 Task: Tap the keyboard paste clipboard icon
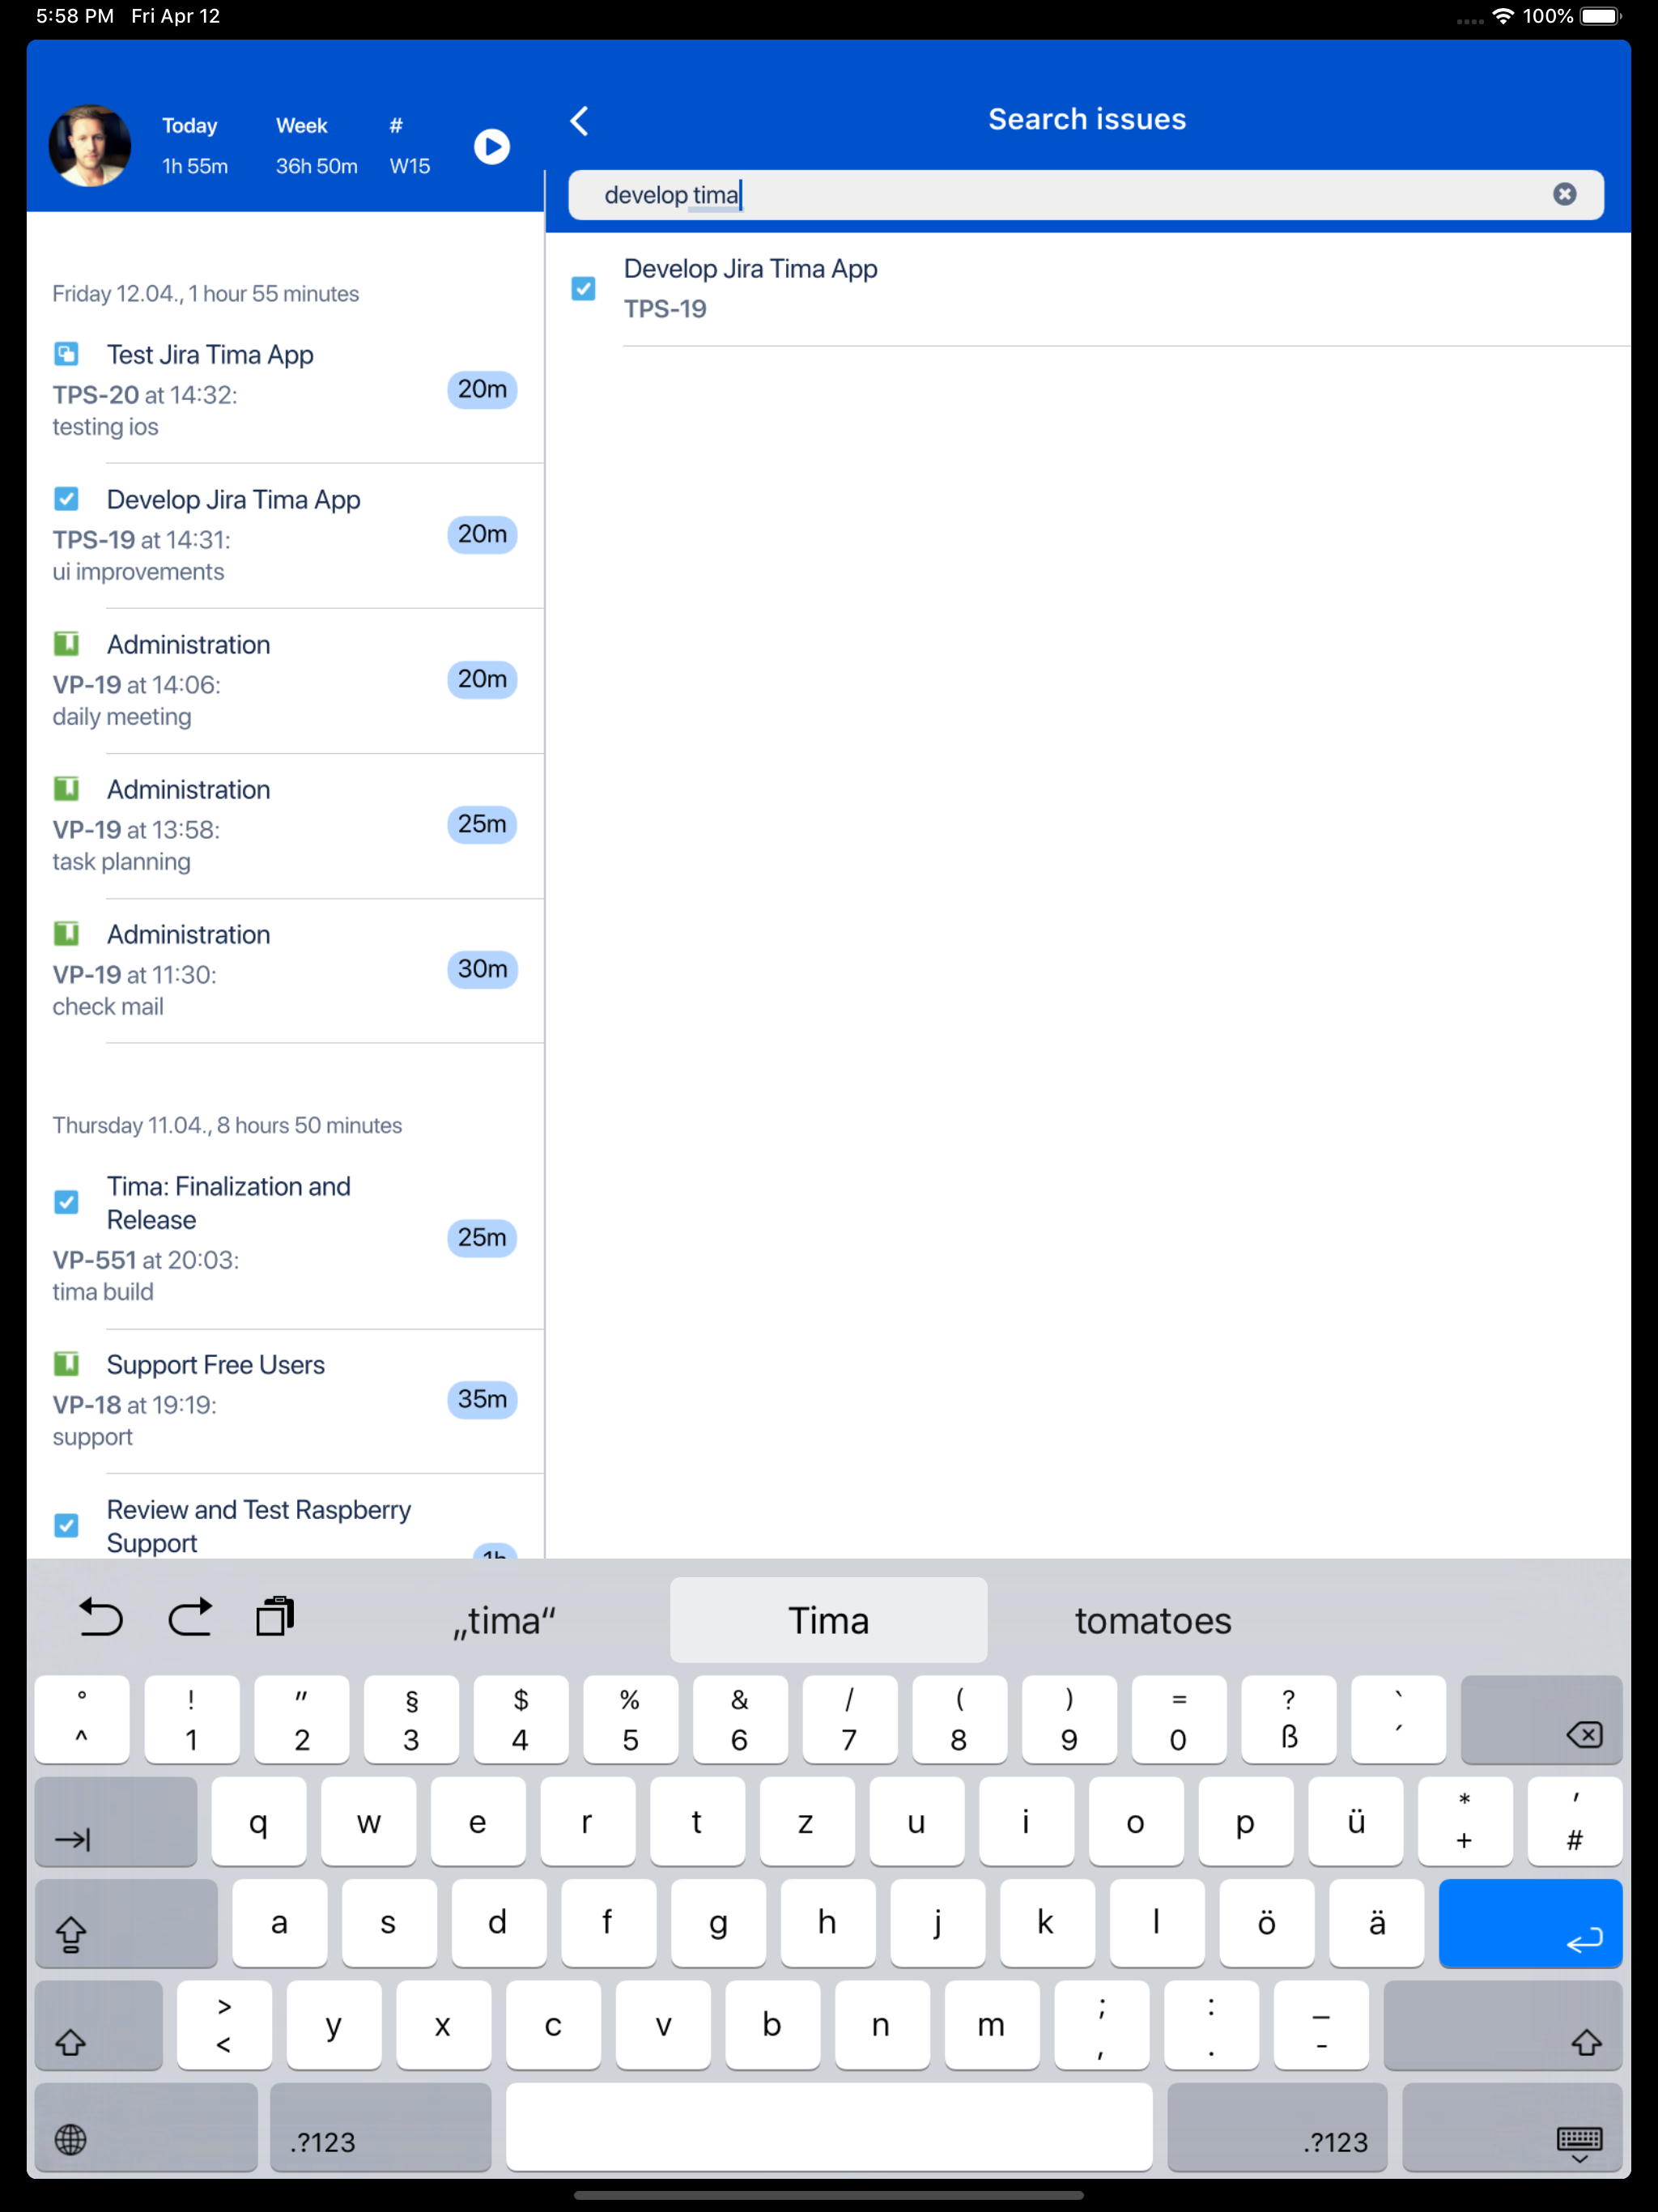coord(275,1617)
